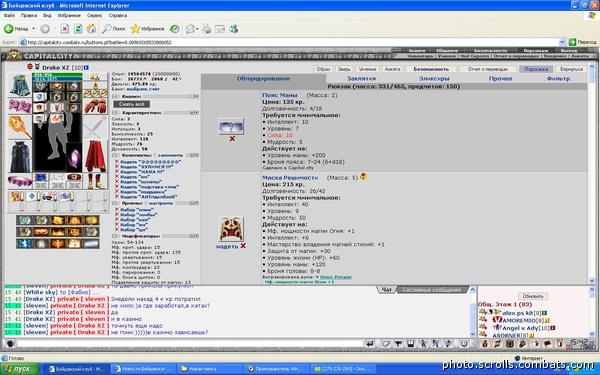
Task: Open the address bar dropdown arrow
Action: [562, 42]
